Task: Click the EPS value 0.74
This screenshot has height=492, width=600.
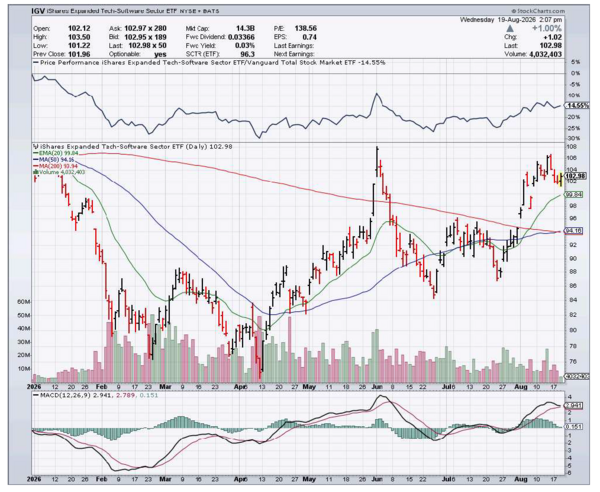Action: click(310, 37)
